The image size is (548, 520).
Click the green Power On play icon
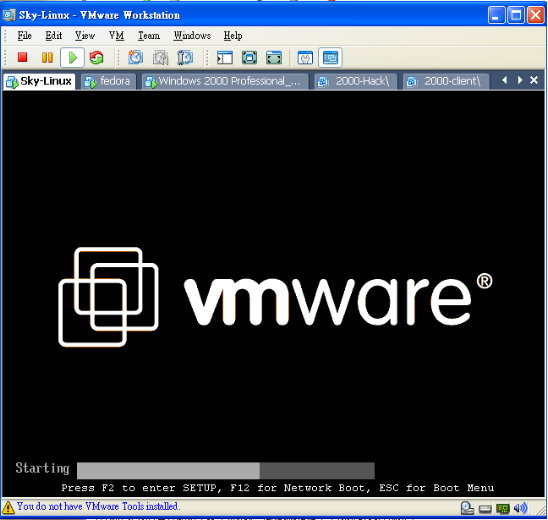(72, 58)
